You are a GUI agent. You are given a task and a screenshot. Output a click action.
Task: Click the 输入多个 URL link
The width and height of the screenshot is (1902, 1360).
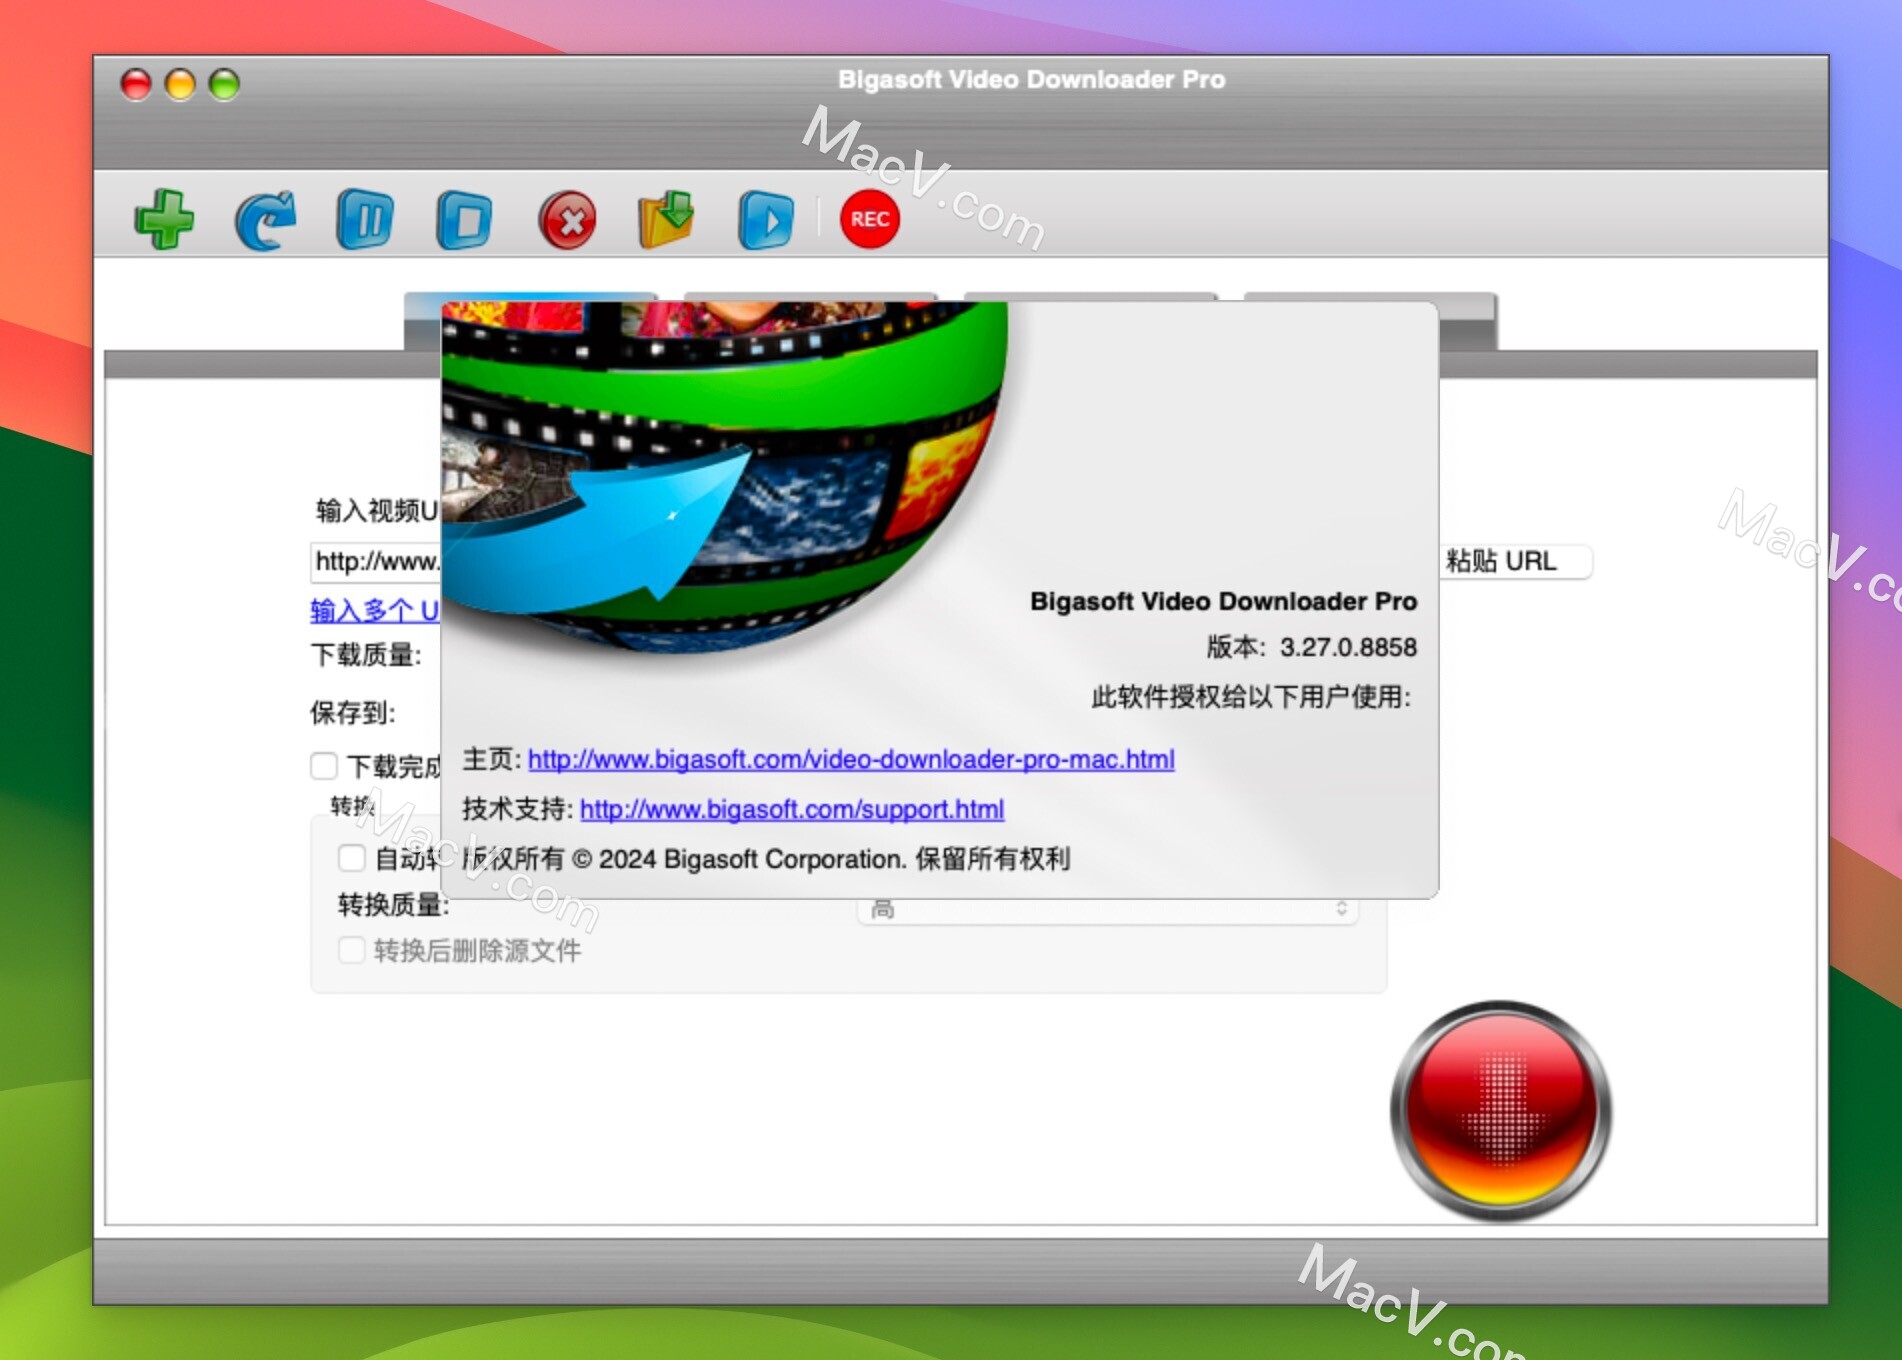pyautogui.click(x=375, y=610)
